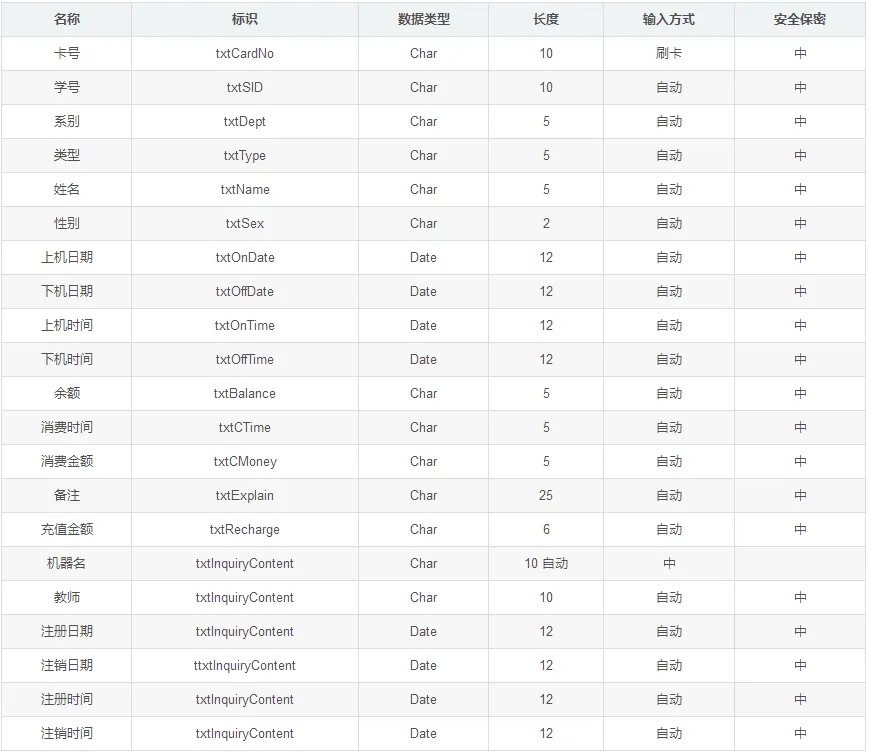Select the 注销时间 name cell
870x754 pixels.
click(67, 733)
